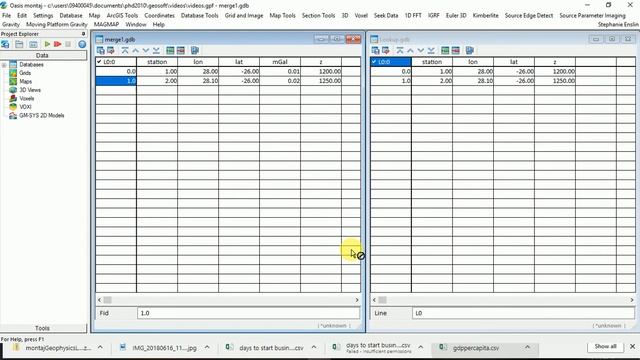Go to the first line in merge1.gdb
The width and height of the screenshot is (640, 360).
[125, 50]
